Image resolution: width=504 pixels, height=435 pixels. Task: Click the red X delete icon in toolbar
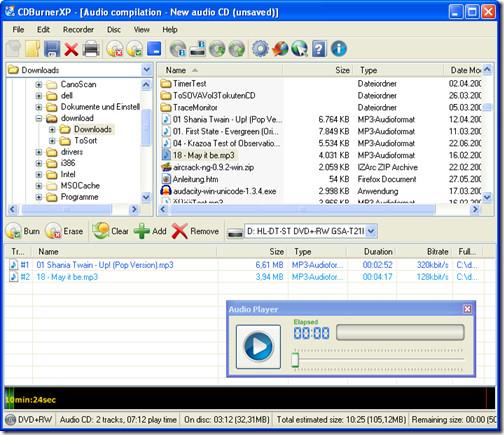pyautogui.click(x=71, y=50)
